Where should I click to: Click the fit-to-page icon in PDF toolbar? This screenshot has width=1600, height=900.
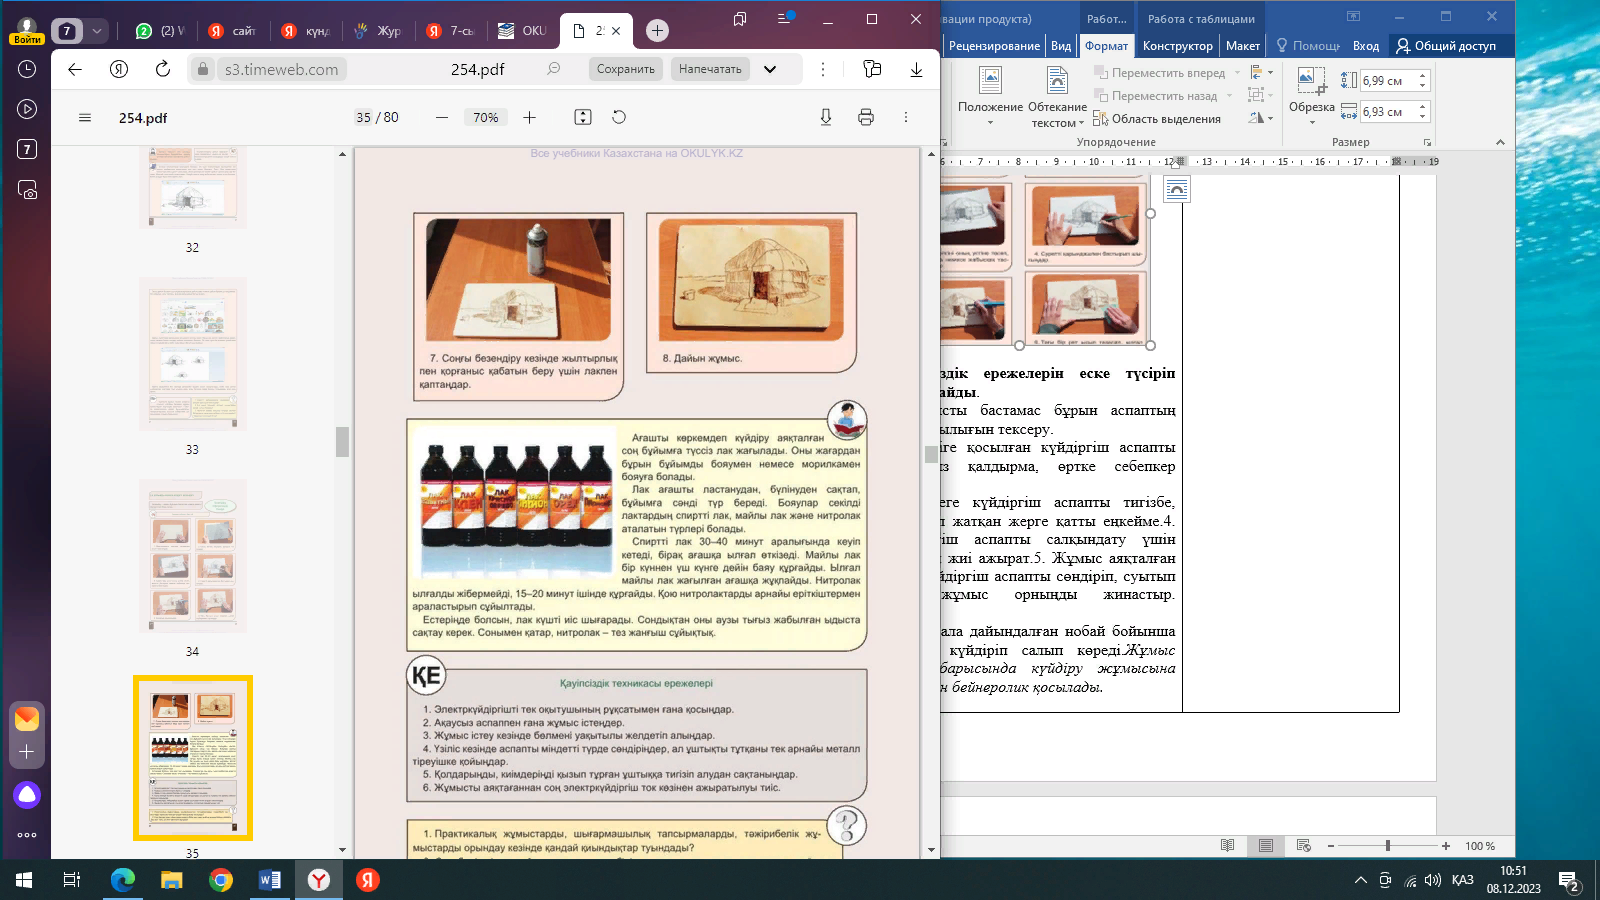point(583,117)
